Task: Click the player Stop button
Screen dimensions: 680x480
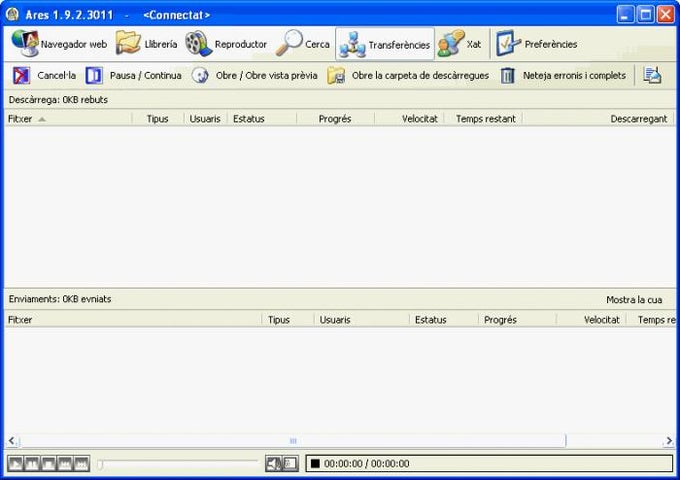Action: point(48,464)
